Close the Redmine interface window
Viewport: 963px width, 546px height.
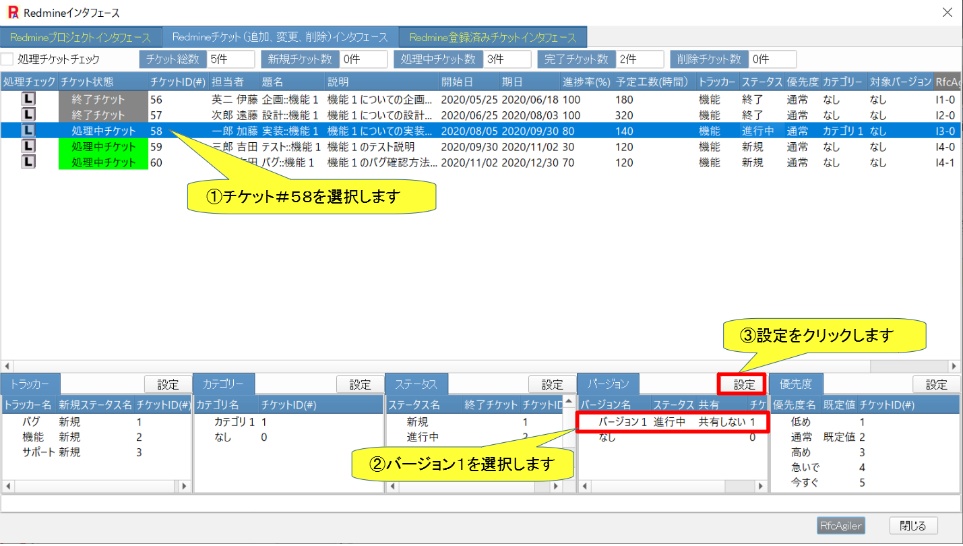pyautogui.click(x=947, y=12)
